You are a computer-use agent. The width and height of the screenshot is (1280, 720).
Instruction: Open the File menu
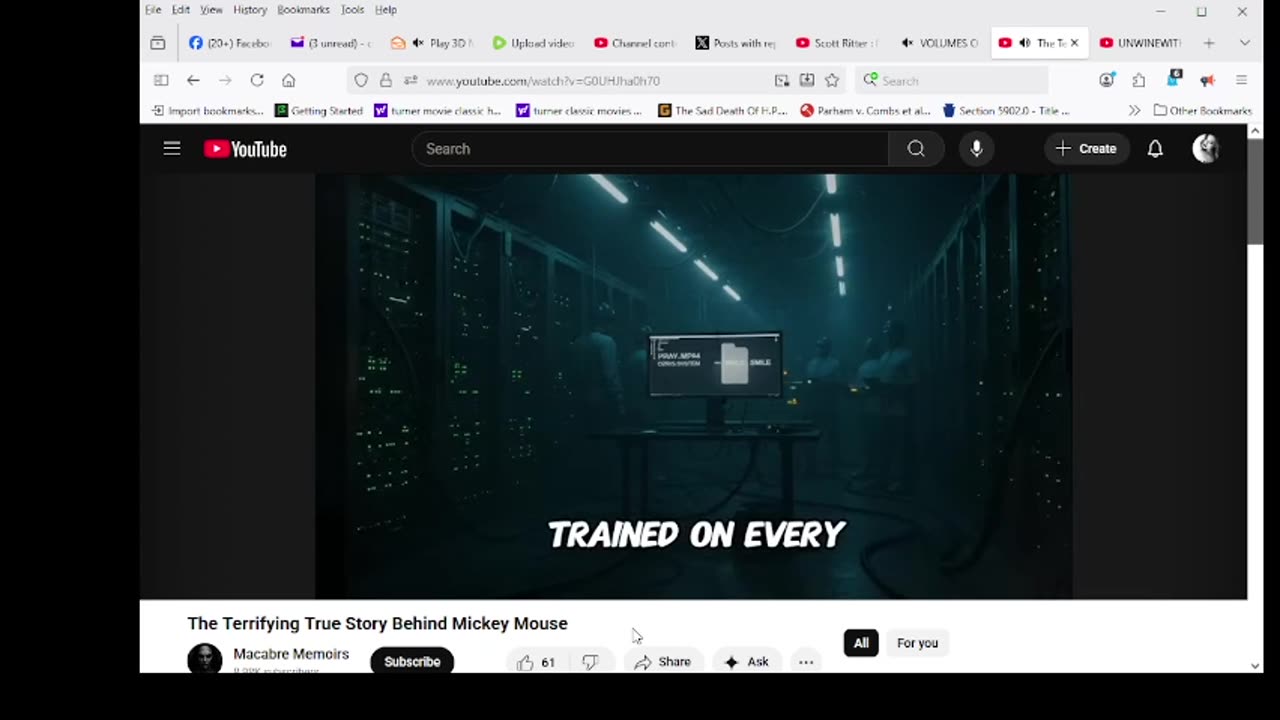point(153,10)
